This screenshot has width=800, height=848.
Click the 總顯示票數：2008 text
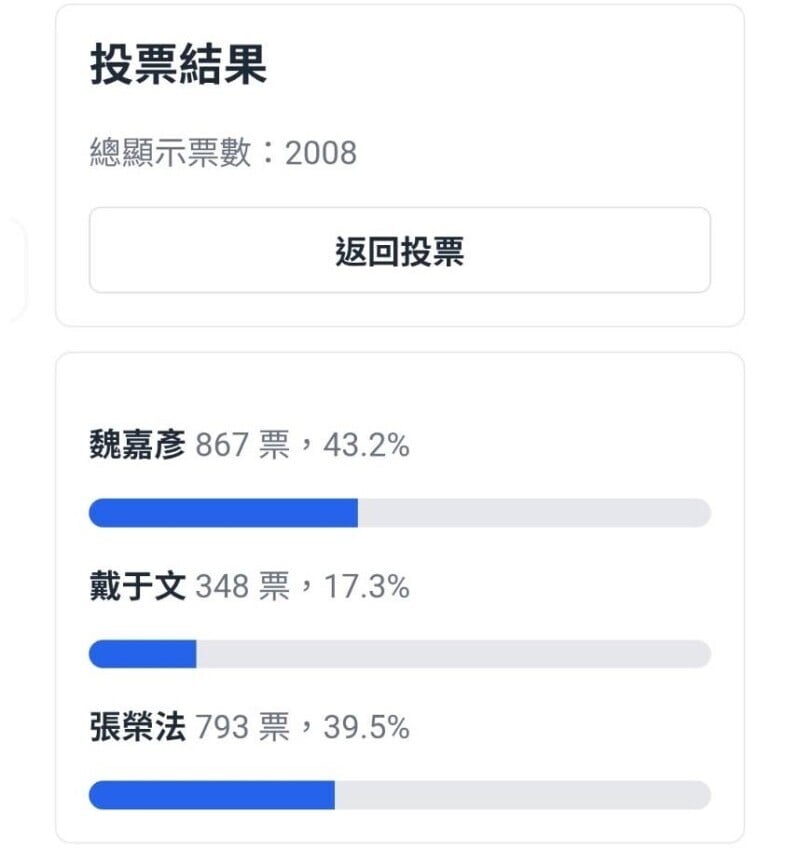tap(223, 152)
